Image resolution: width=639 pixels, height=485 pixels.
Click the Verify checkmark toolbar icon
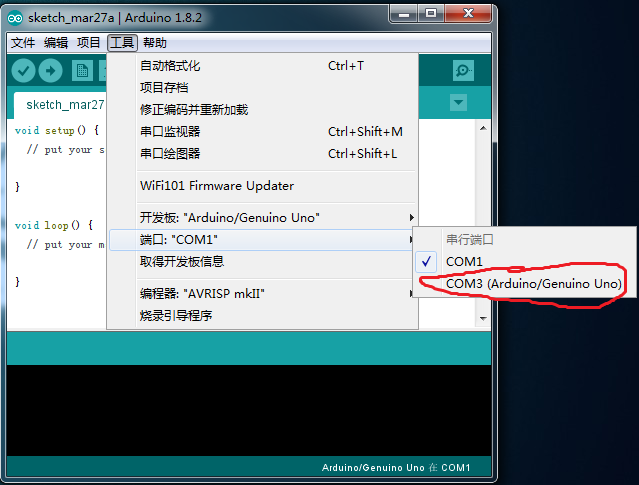(23, 71)
